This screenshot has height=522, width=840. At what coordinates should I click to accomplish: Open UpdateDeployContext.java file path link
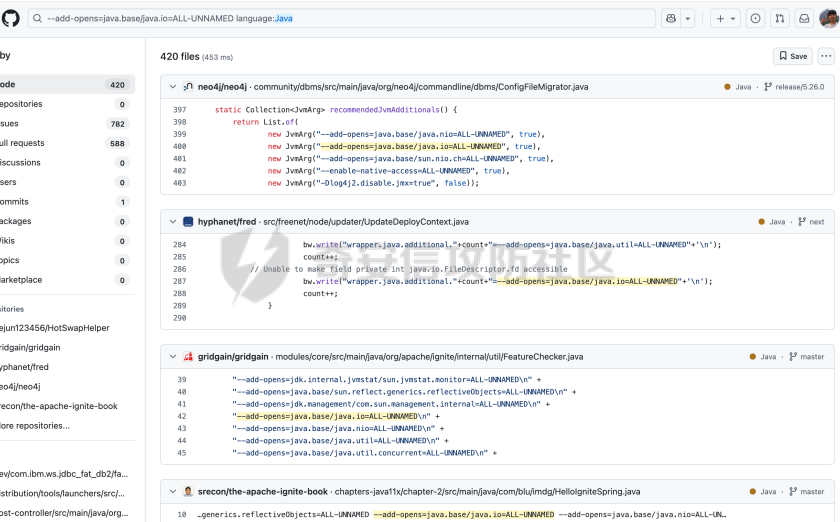coord(366,222)
